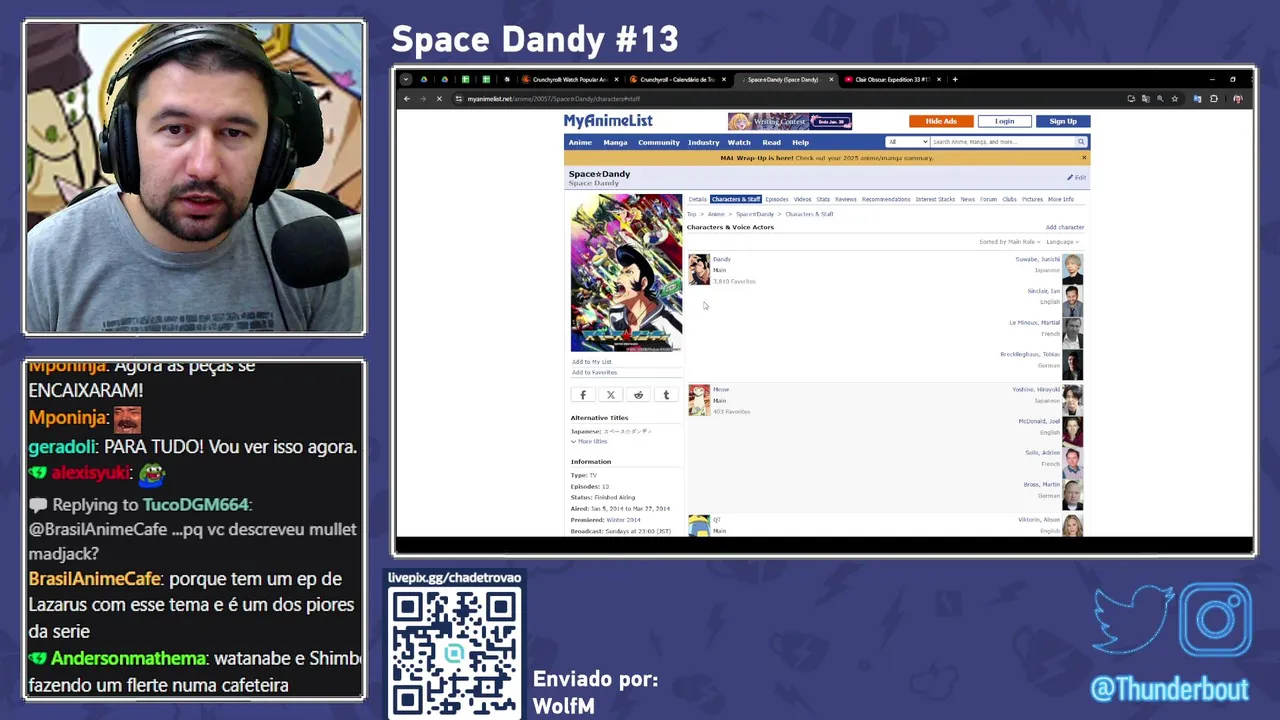1280x720 pixels.
Task: Click the Sign Up button
Action: pyautogui.click(x=1063, y=121)
